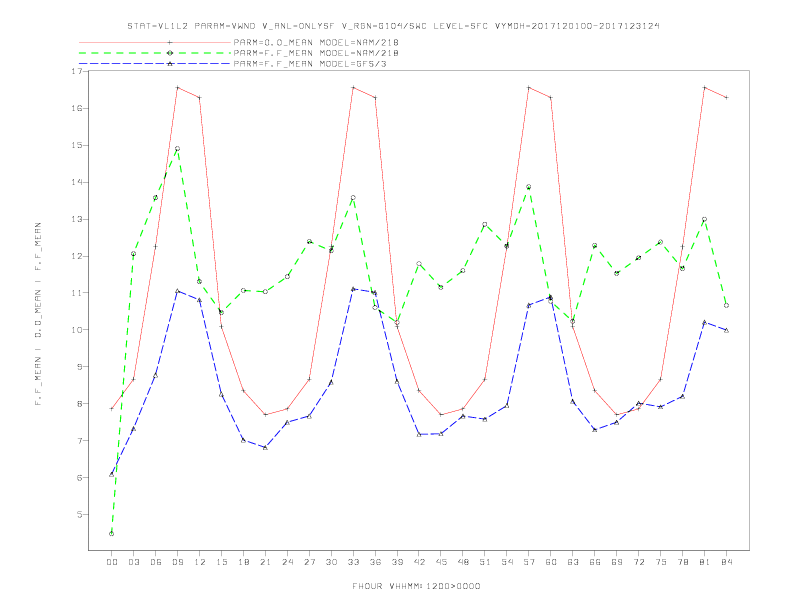Click x-axis tick label 81

click(x=705, y=562)
